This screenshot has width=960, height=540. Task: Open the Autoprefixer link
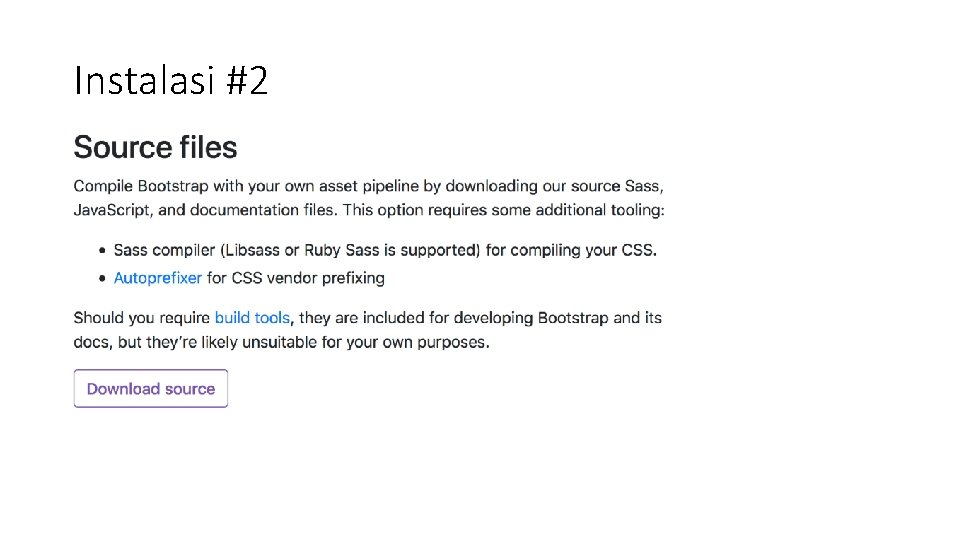158,278
